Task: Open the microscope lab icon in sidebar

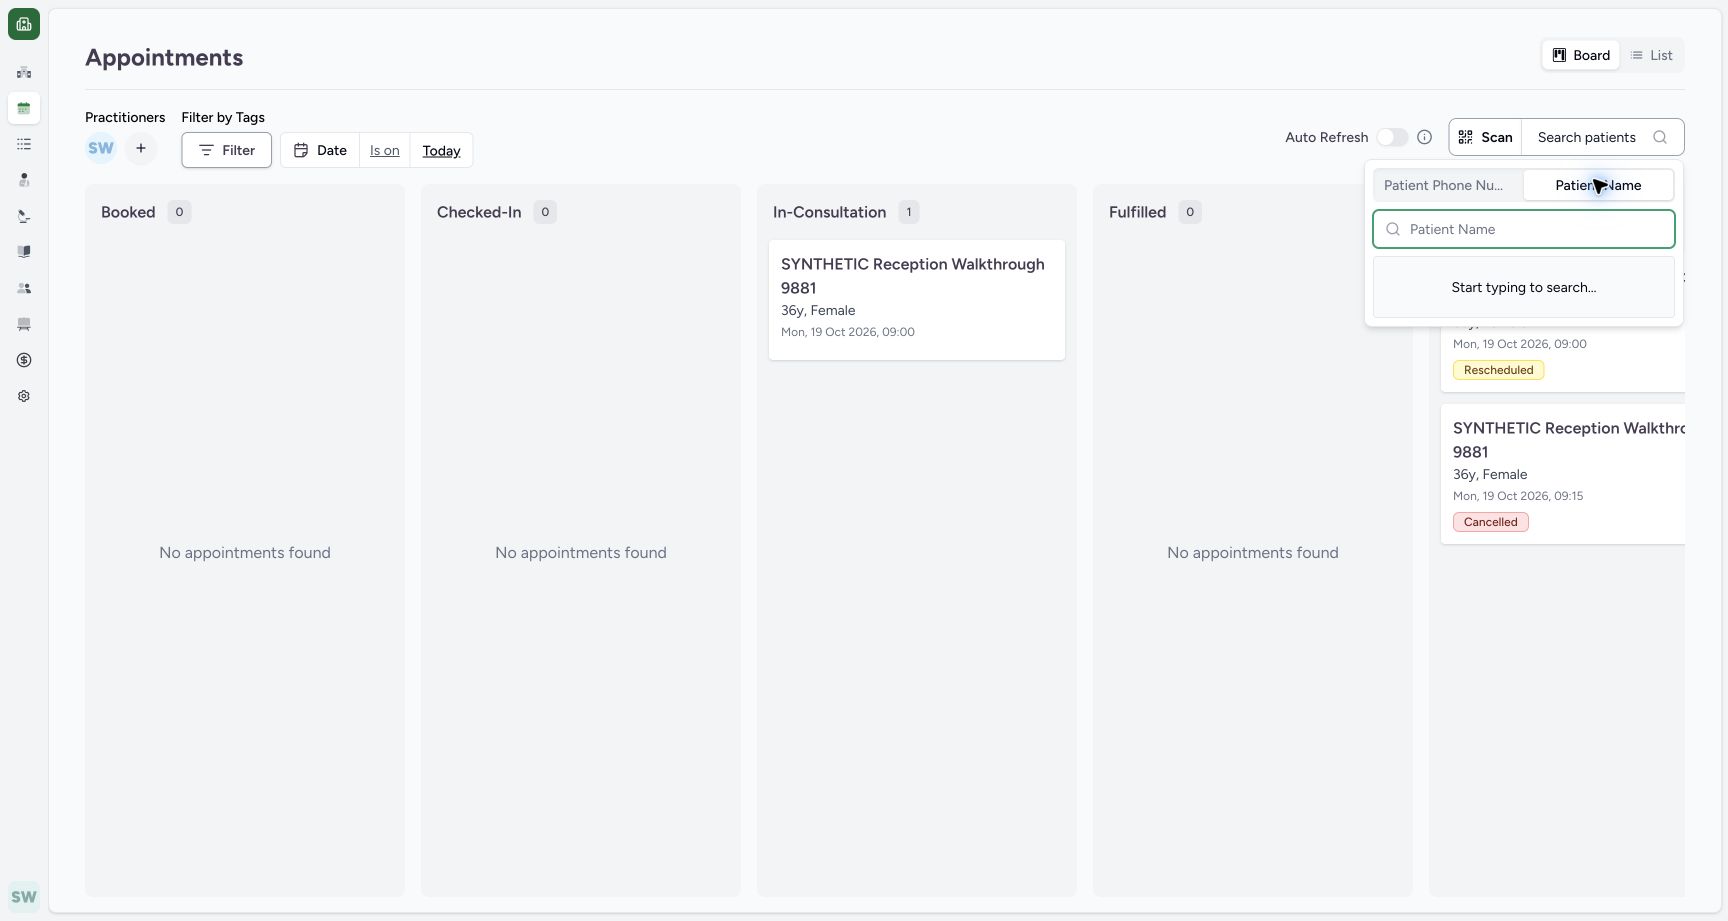Action: (x=24, y=216)
